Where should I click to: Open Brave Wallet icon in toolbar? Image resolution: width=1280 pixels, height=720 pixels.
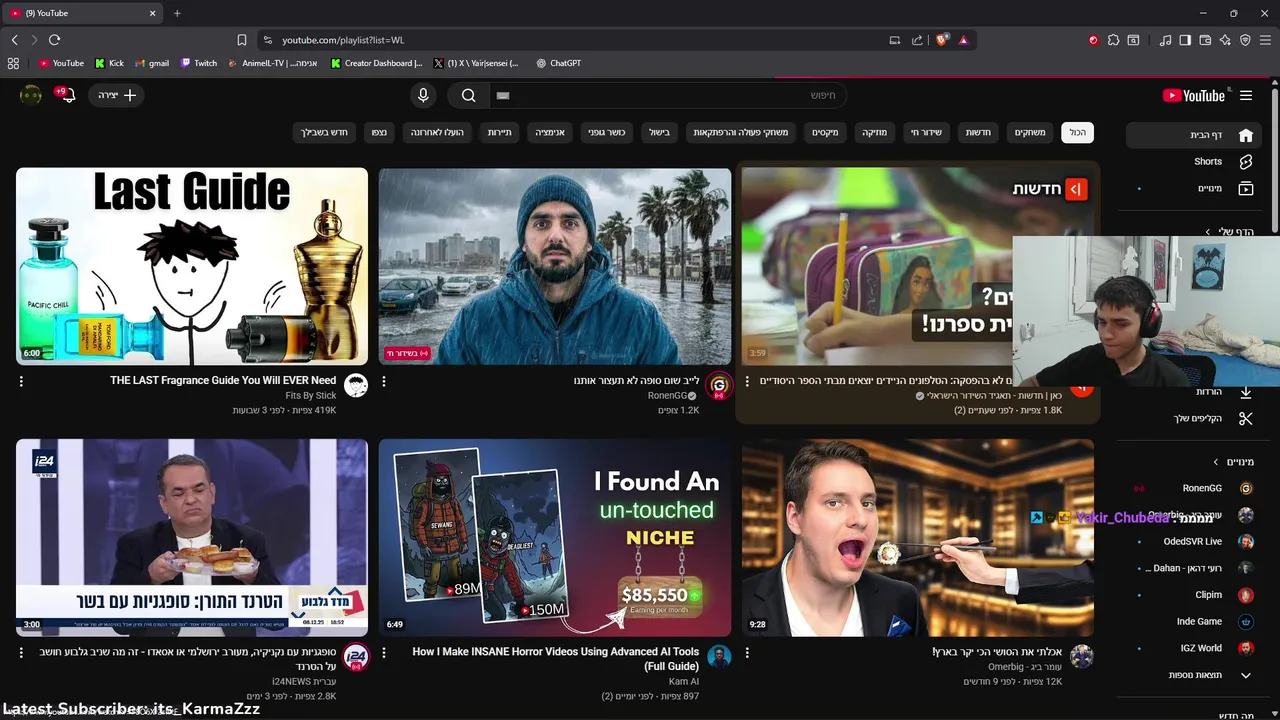(x=1205, y=40)
